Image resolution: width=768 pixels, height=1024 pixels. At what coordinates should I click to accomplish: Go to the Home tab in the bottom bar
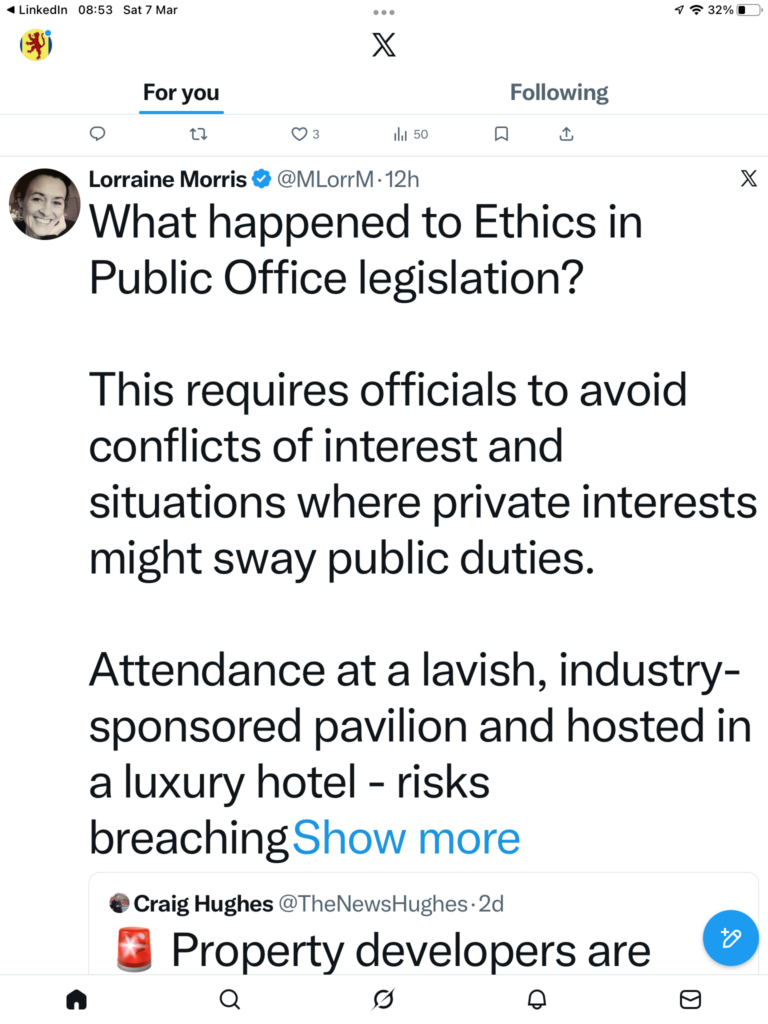[76, 999]
